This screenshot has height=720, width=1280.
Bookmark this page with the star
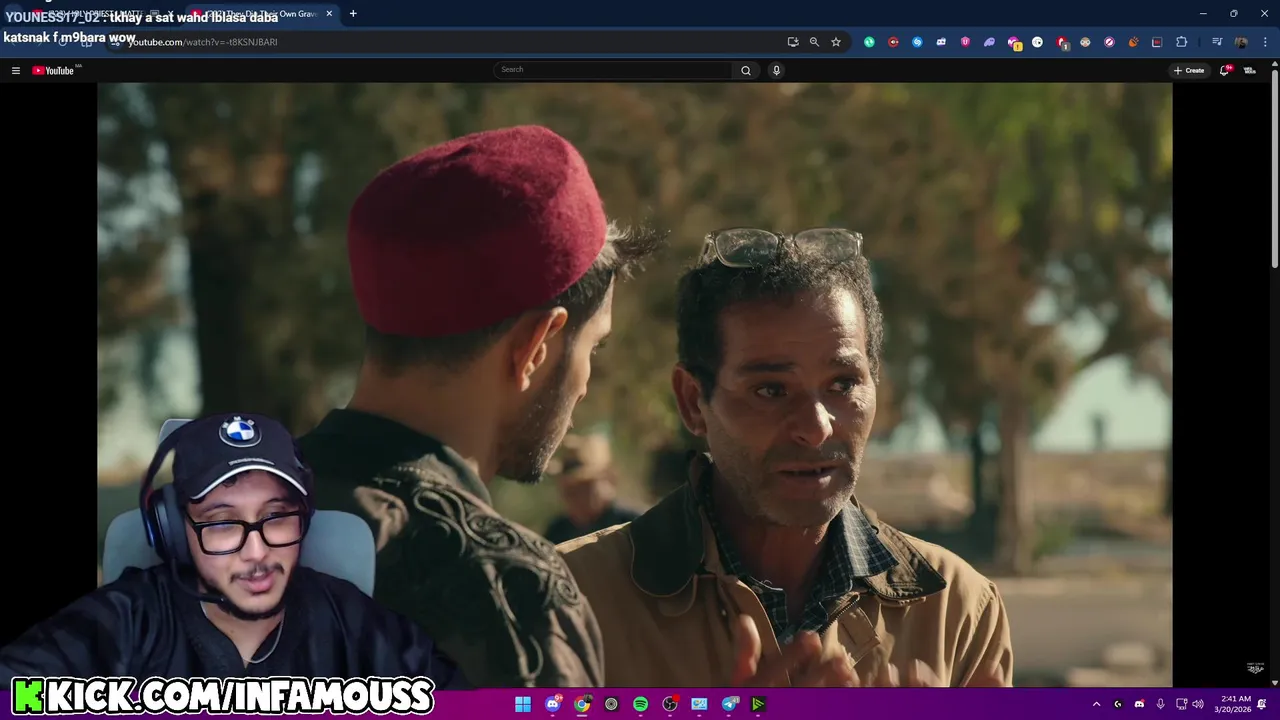pyautogui.click(x=836, y=42)
